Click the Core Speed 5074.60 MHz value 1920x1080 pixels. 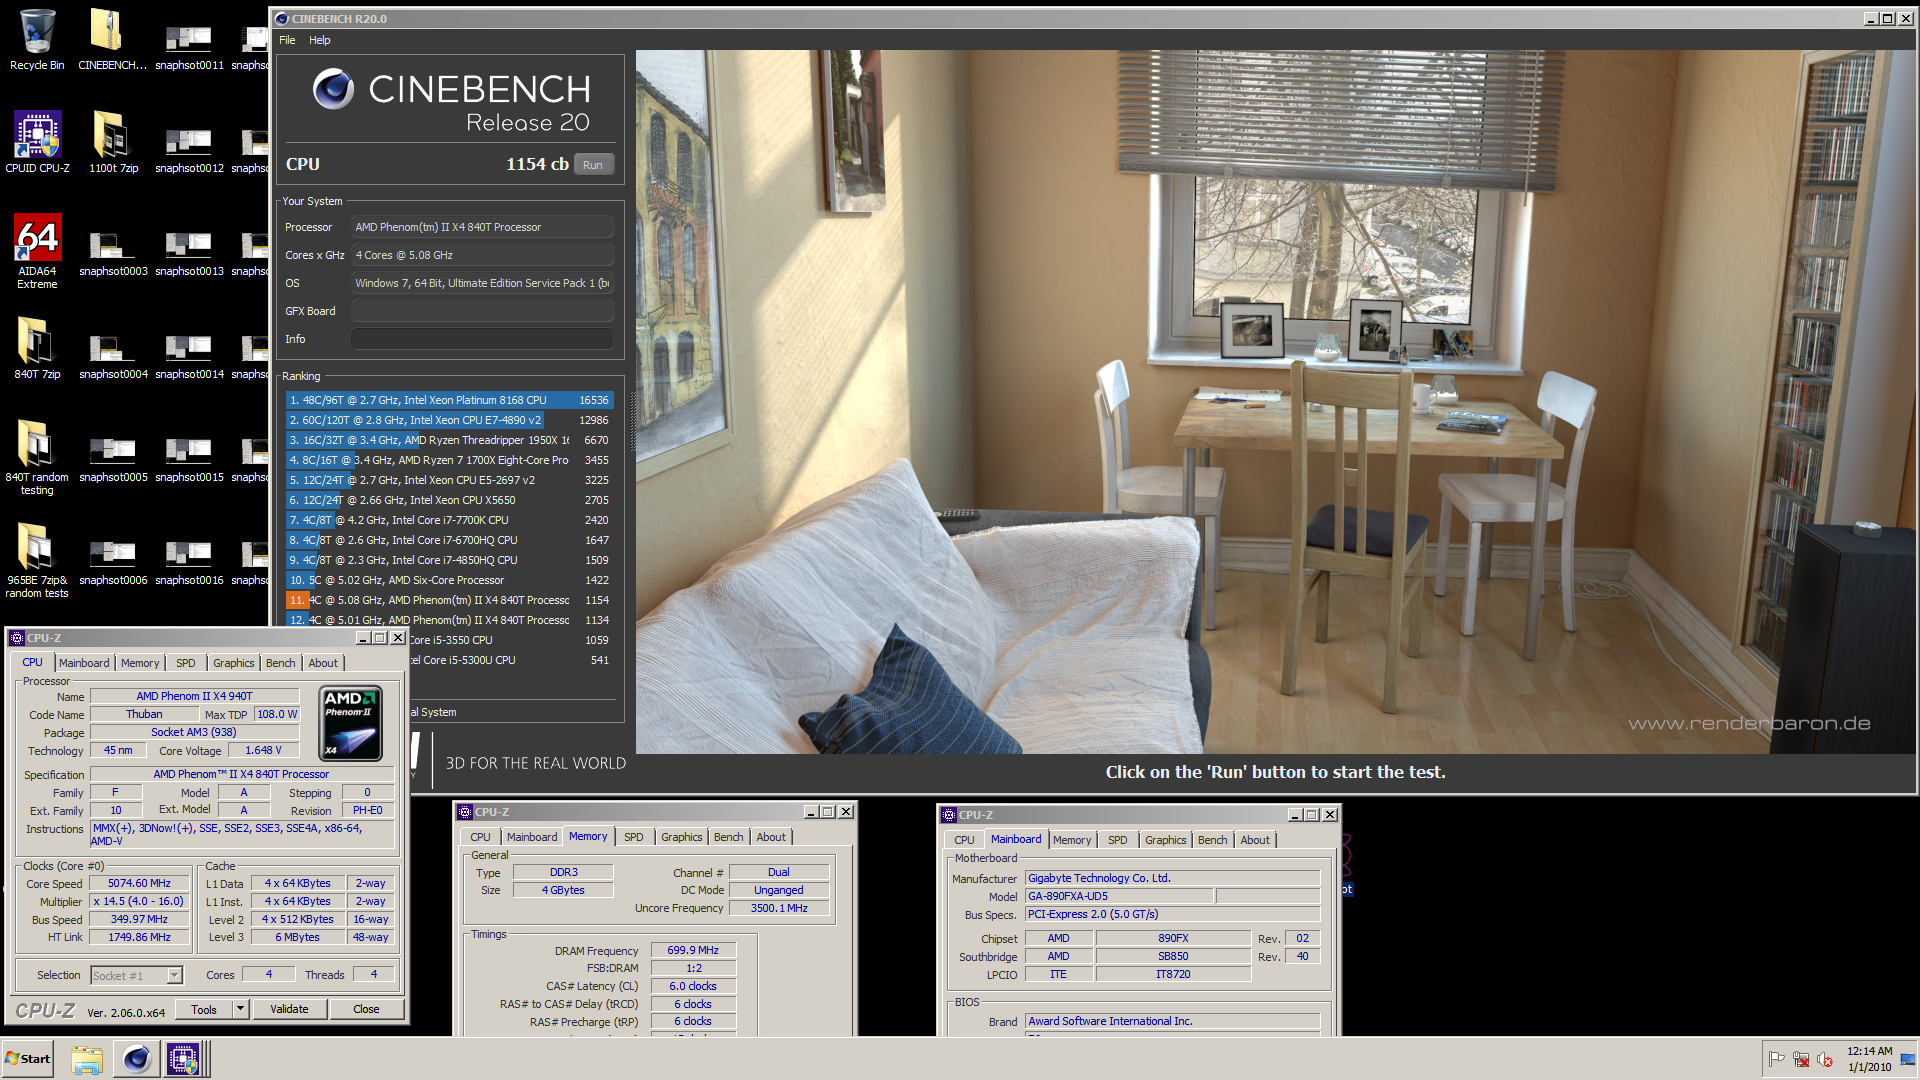coord(139,884)
